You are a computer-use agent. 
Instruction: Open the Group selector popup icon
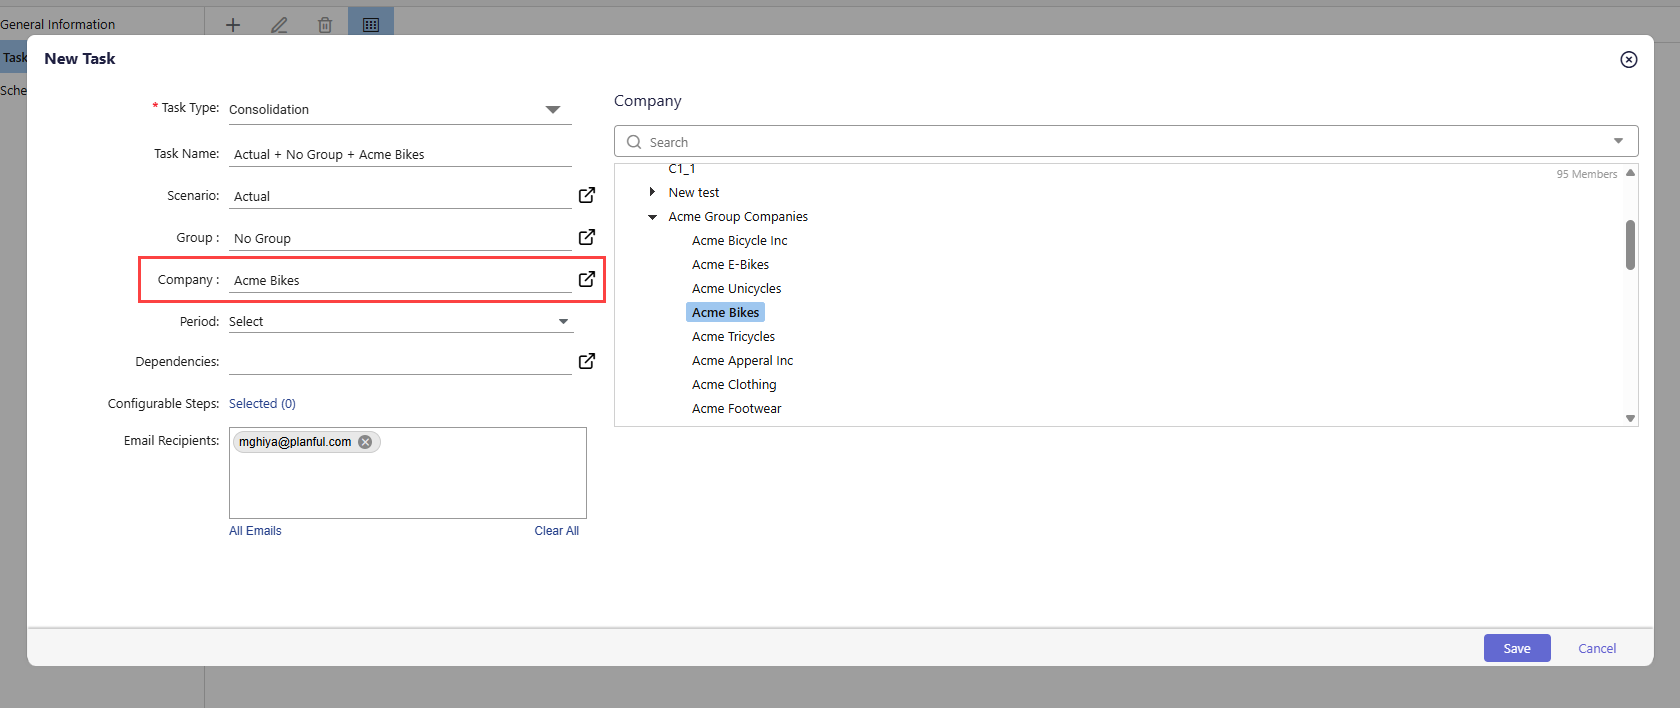pyautogui.click(x=587, y=237)
